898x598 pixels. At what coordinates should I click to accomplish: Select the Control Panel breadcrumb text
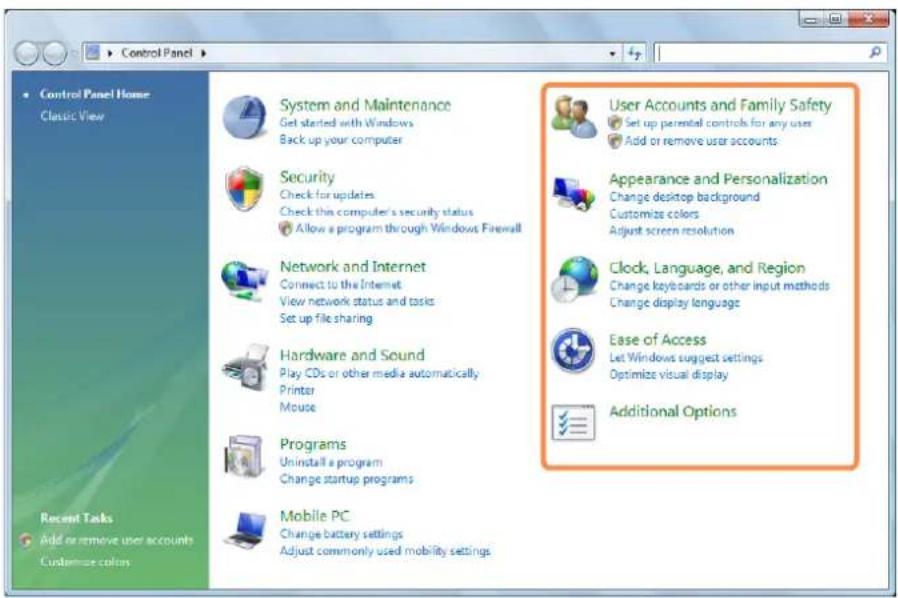(156, 53)
